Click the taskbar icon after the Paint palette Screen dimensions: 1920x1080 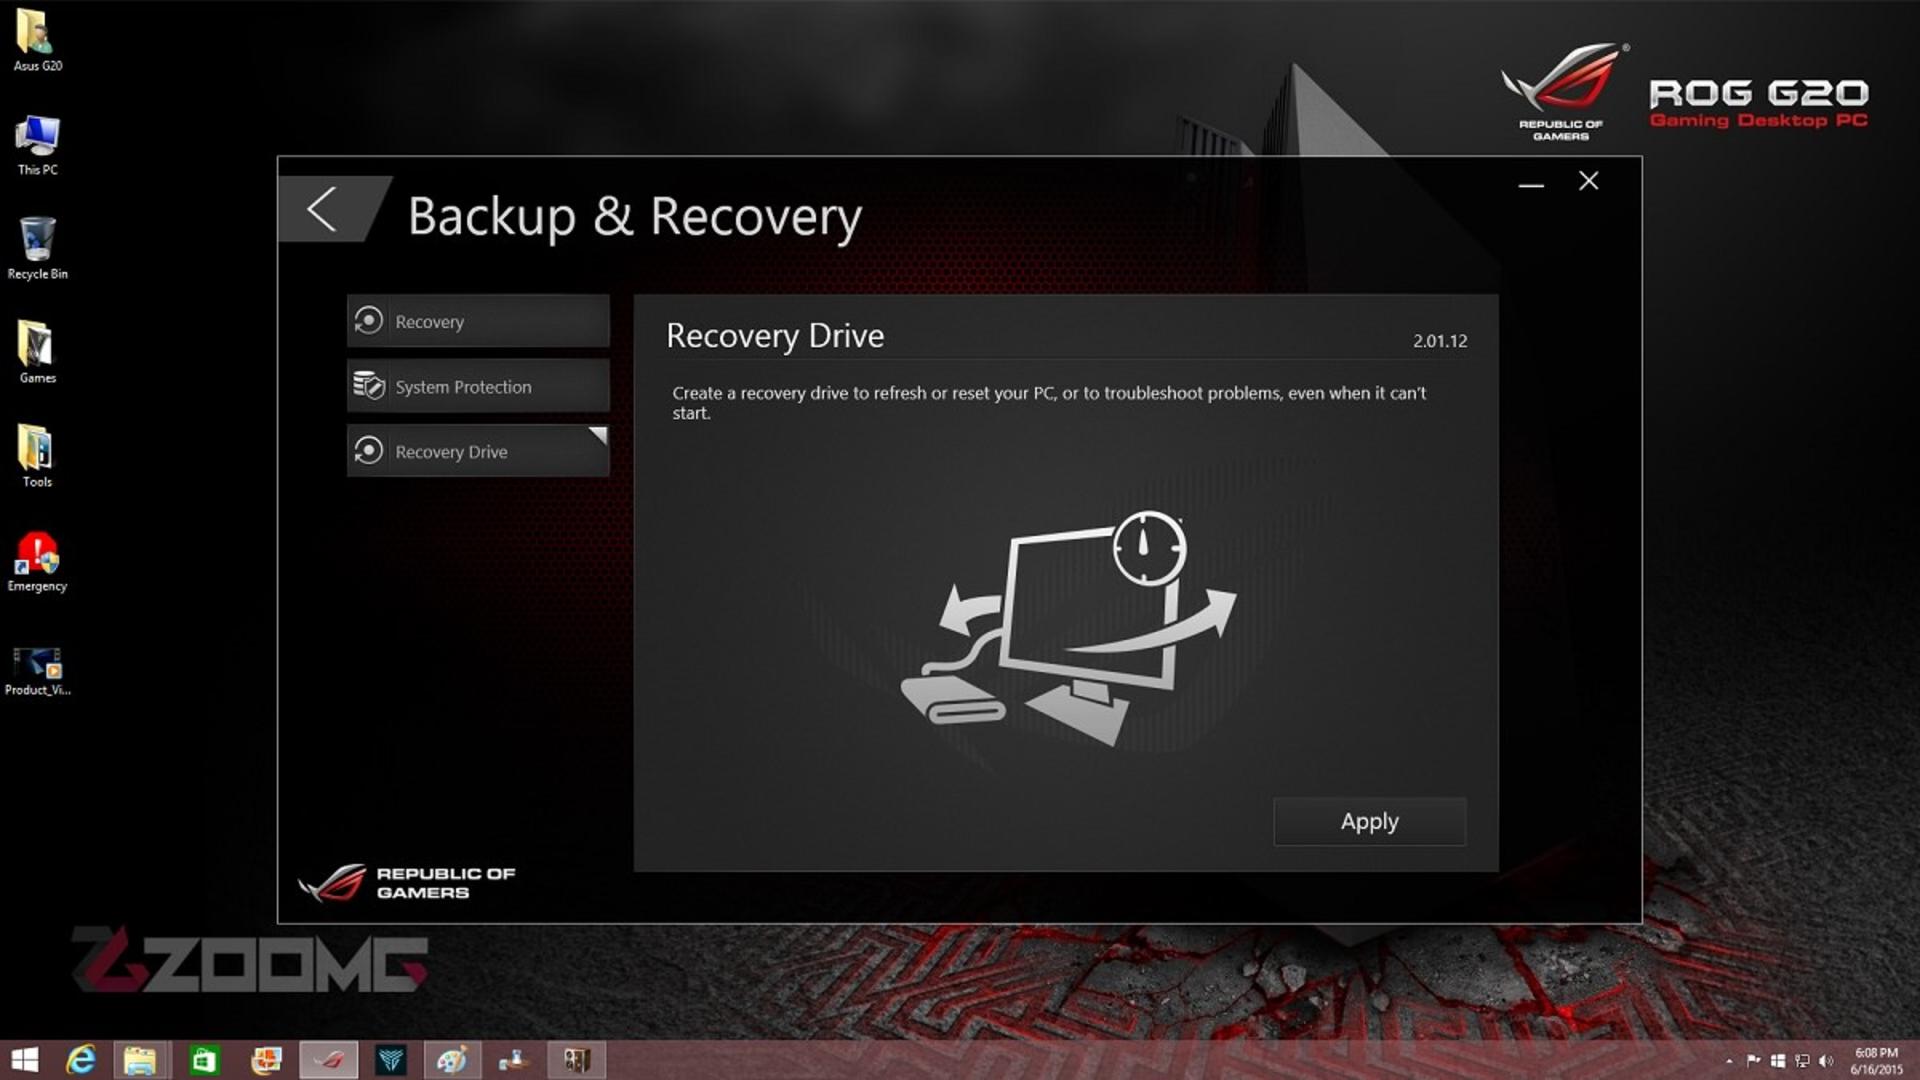coord(514,1060)
